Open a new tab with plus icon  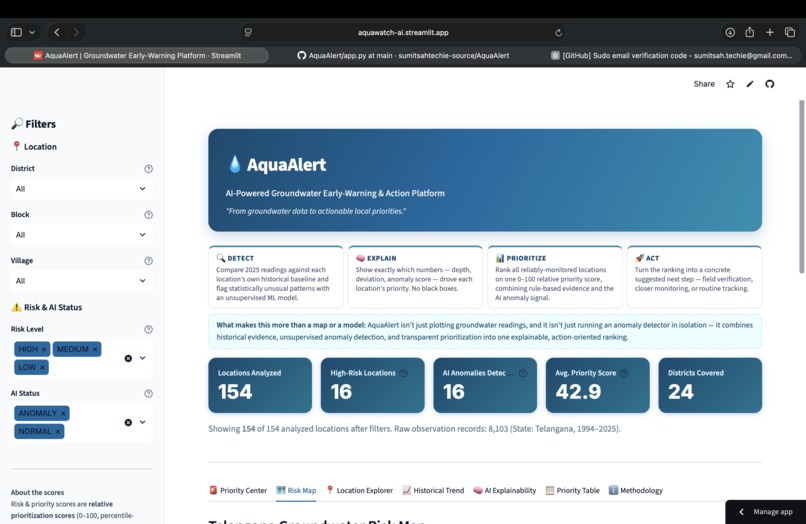click(770, 32)
